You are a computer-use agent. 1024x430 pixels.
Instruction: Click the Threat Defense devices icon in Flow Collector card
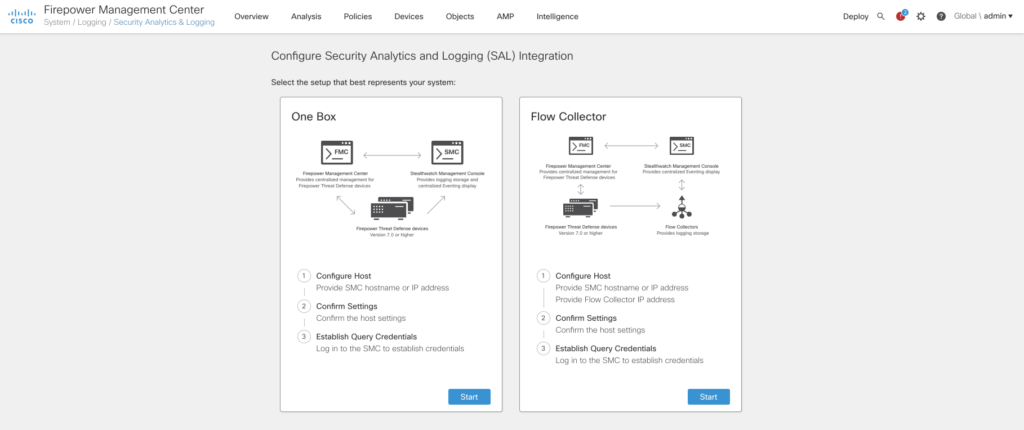581,207
